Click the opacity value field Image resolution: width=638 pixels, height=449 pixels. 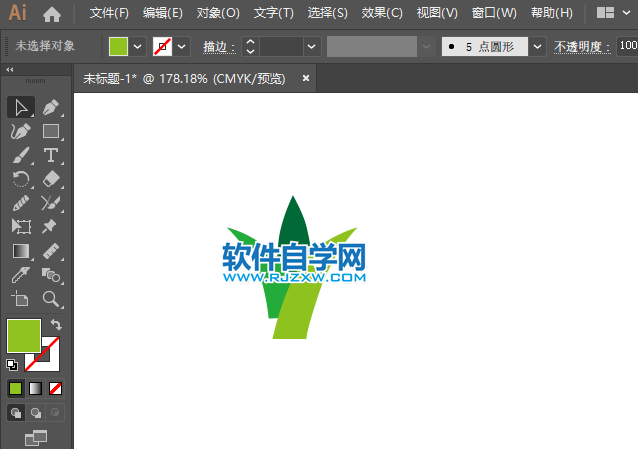(x=627, y=46)
